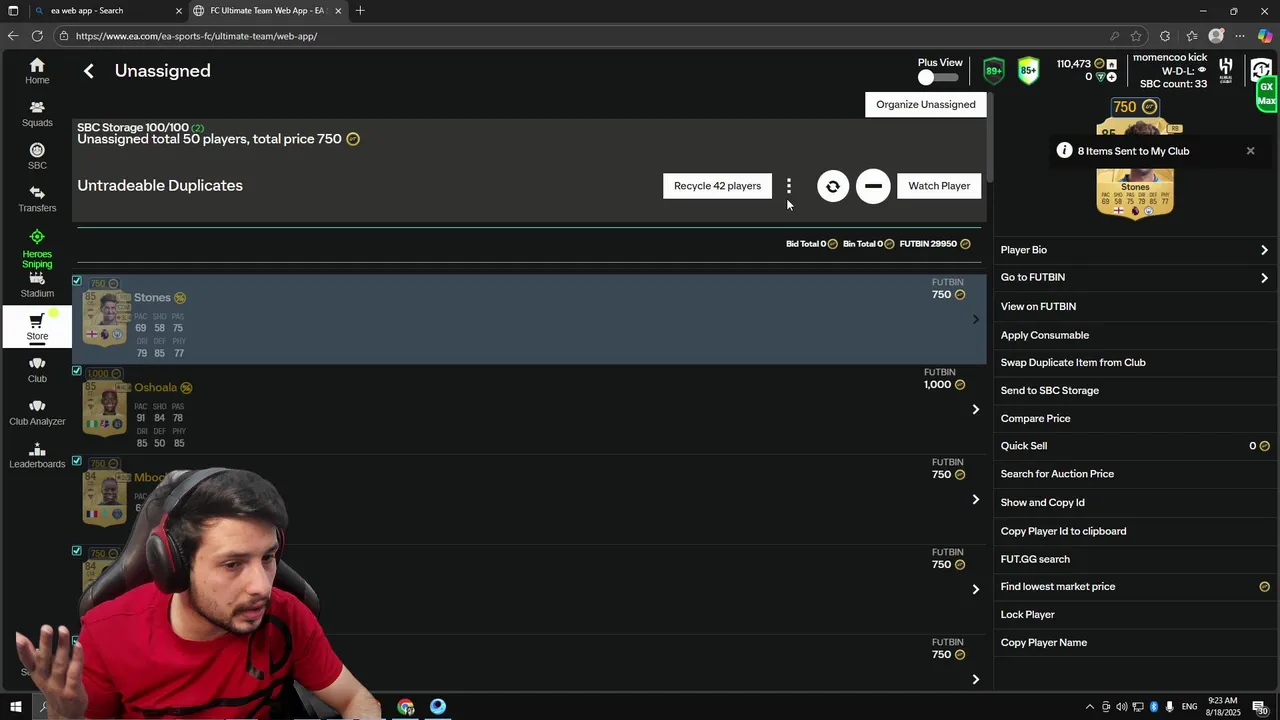
Task: Click the 89+ green shield badge
Action: [x=994, y=70]
